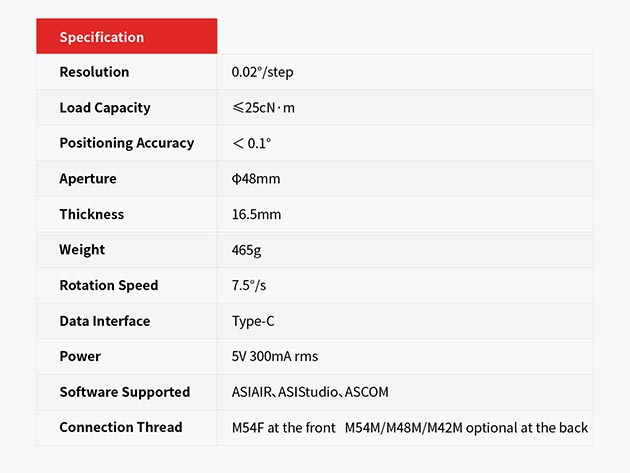Screen dimensions: 630x473
Task: Select the 0.02°/step resolution value
Action: (x=262, y=72)
